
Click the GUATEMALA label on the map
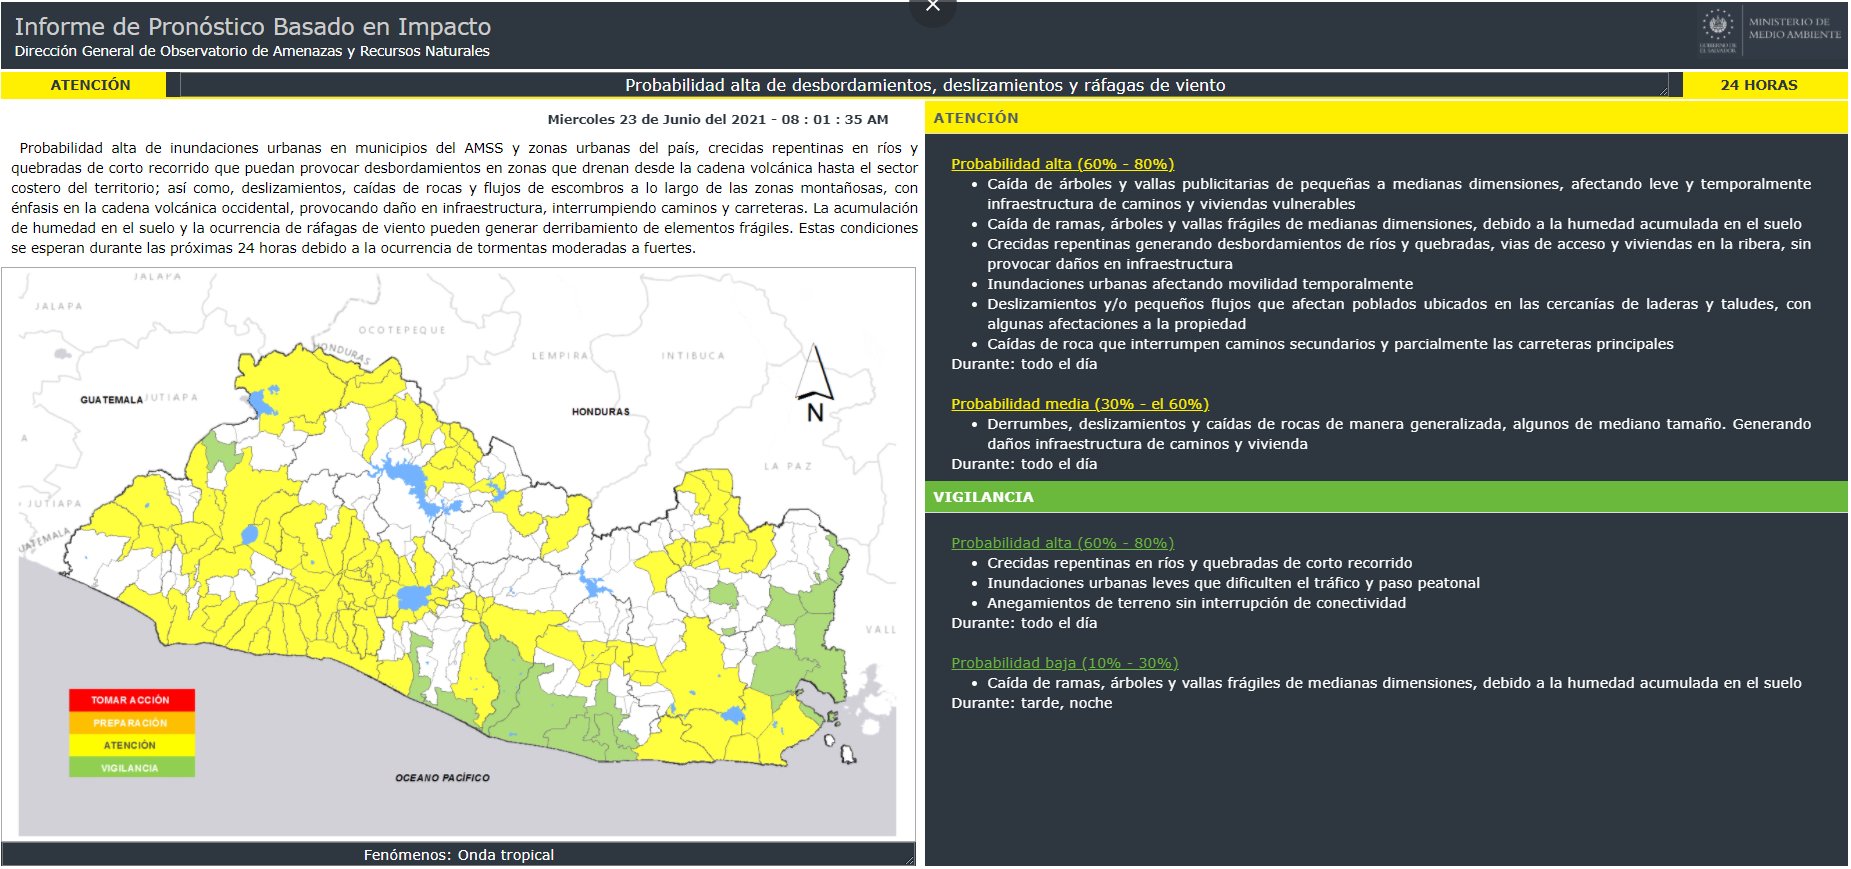(x=111, y=400)
